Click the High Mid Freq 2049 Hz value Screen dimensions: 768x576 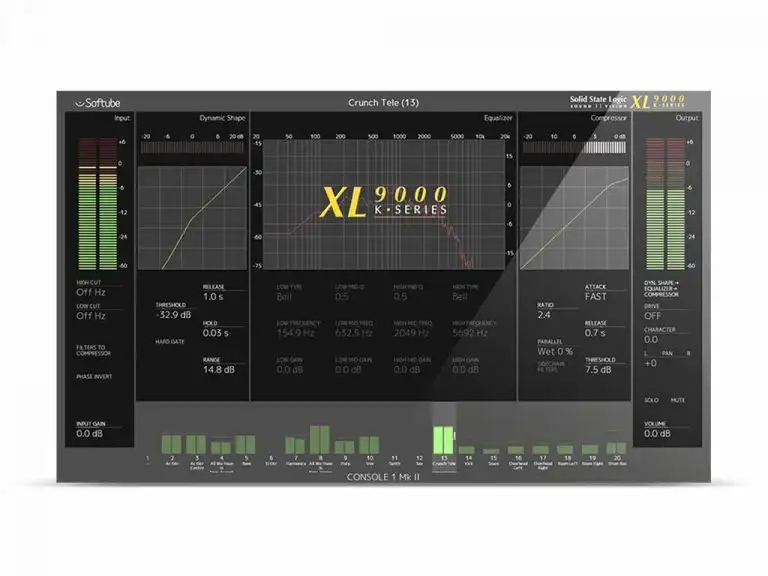pos(411,333)
